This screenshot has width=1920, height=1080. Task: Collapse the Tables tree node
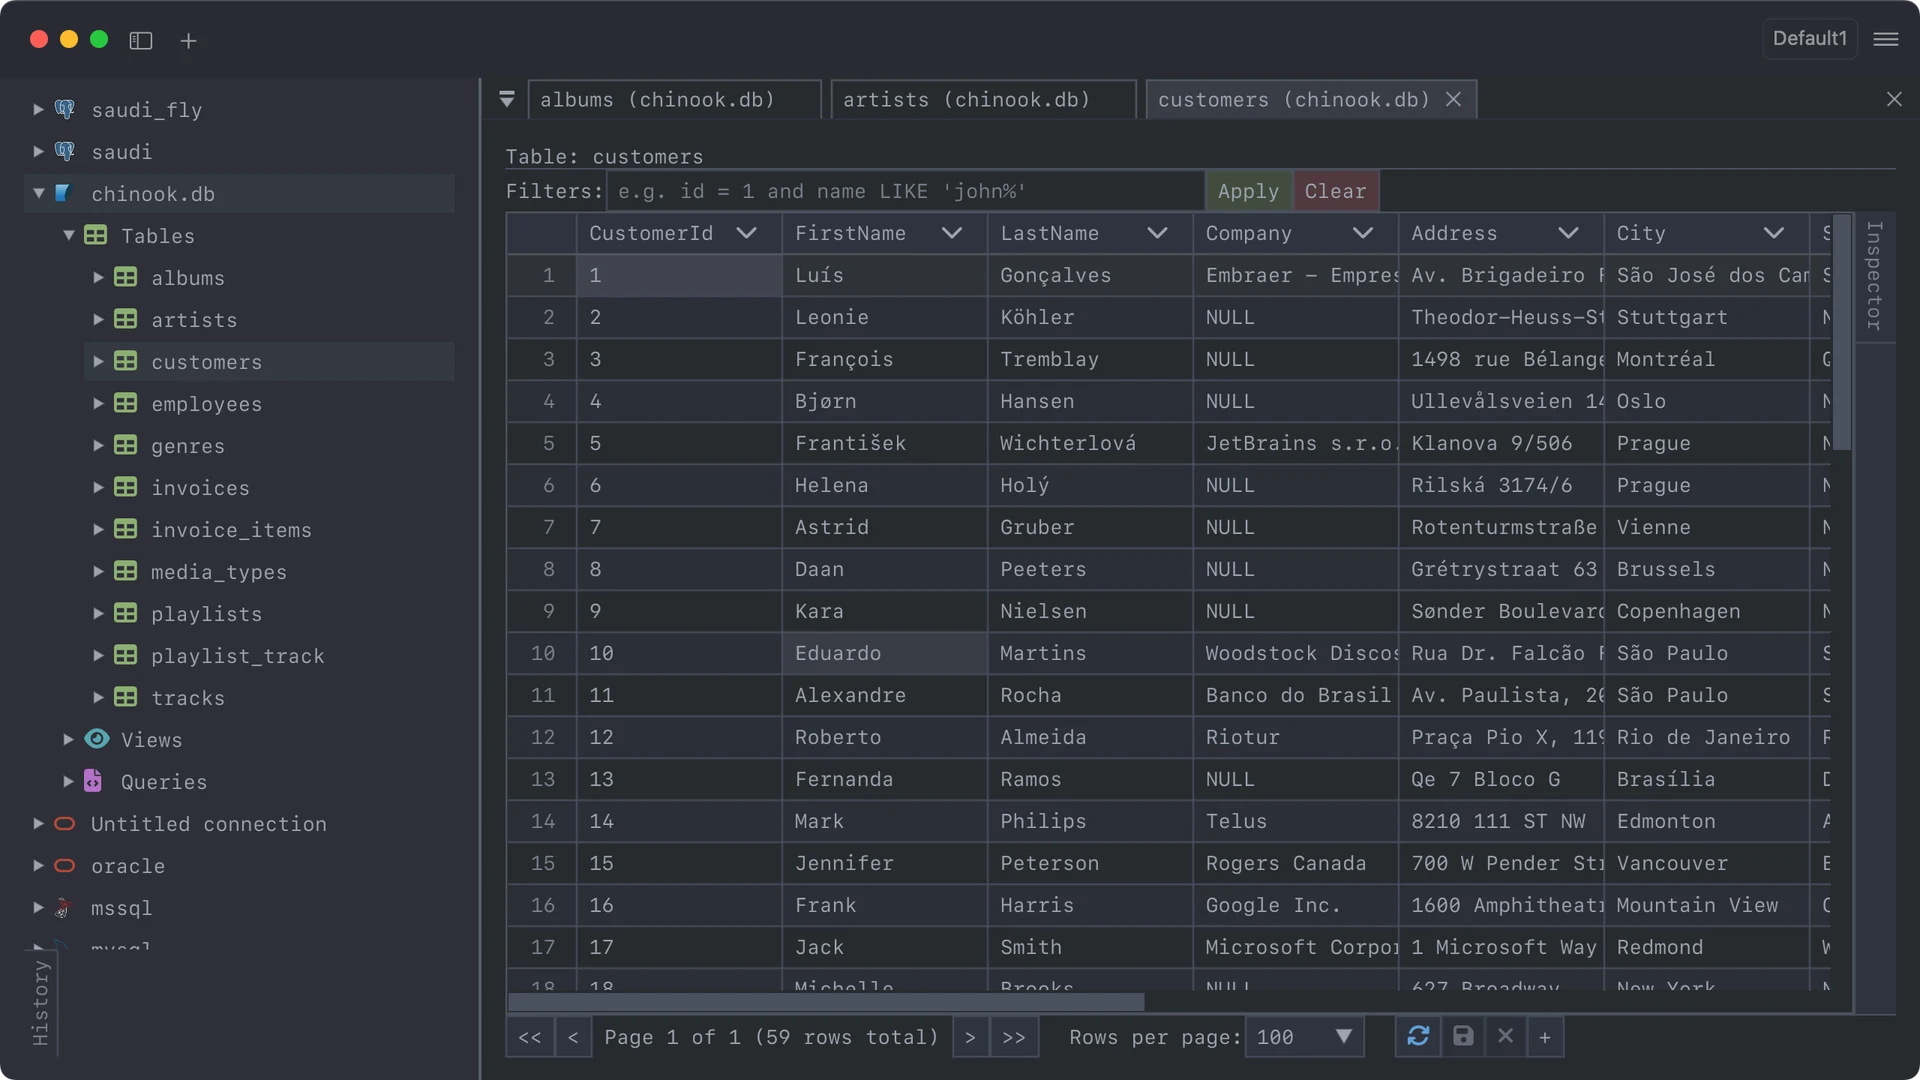tap(69, 235)
